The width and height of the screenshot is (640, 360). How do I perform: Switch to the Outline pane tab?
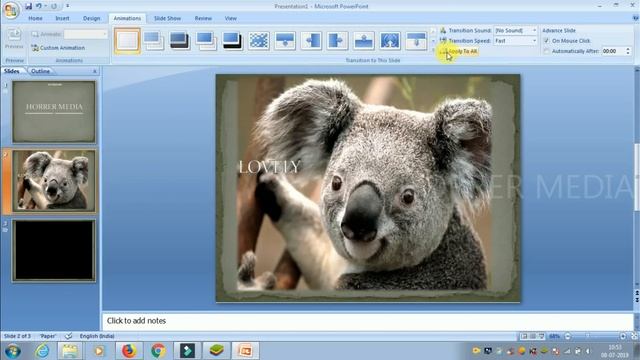pyautogui.click(x=40, y=71)
